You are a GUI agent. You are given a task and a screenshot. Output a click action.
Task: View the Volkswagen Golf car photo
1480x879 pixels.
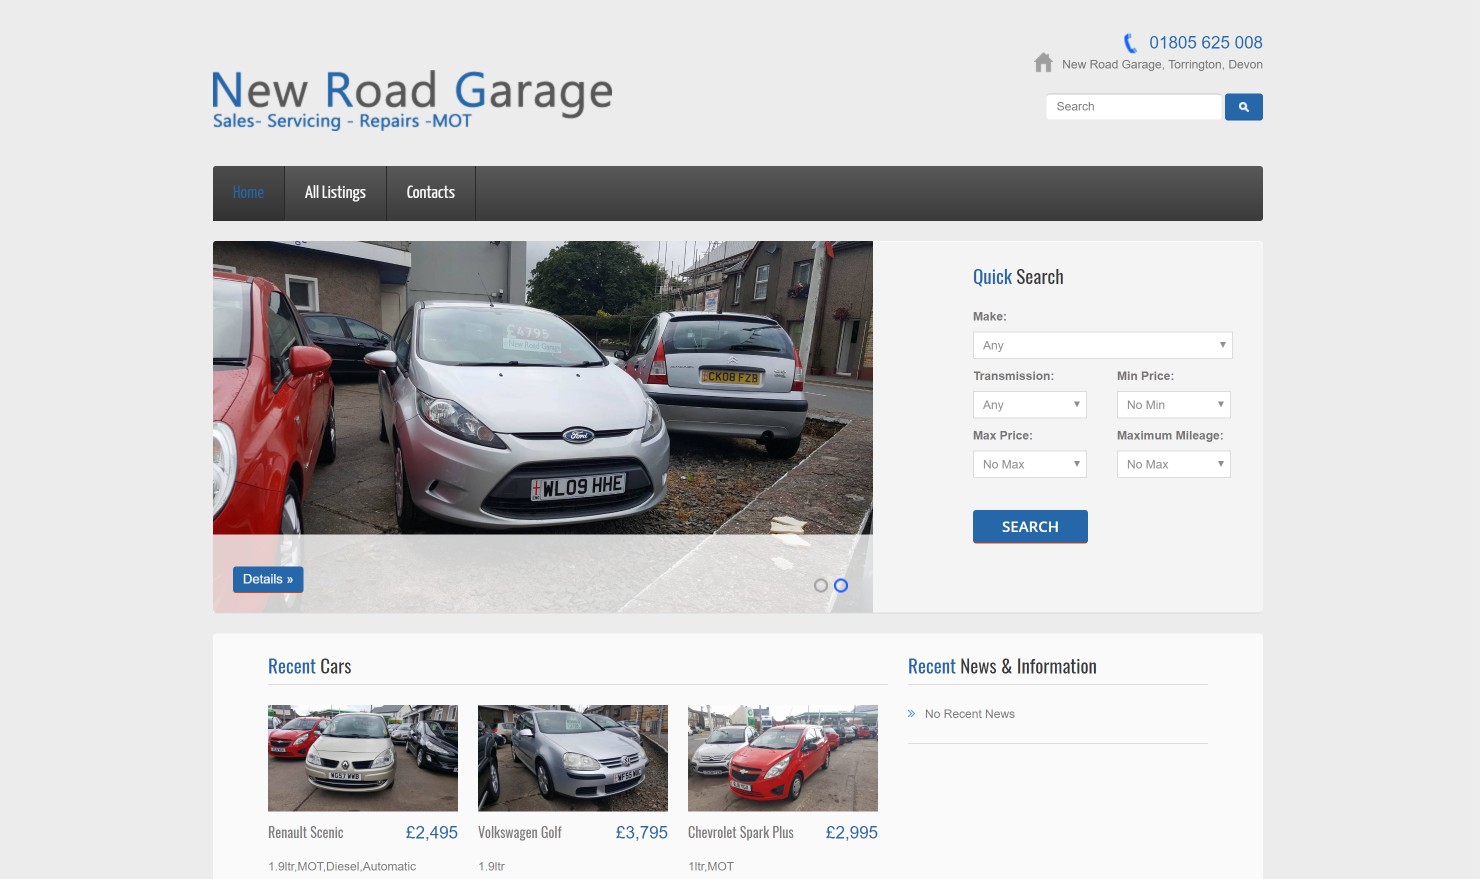[x=572, y=758]
